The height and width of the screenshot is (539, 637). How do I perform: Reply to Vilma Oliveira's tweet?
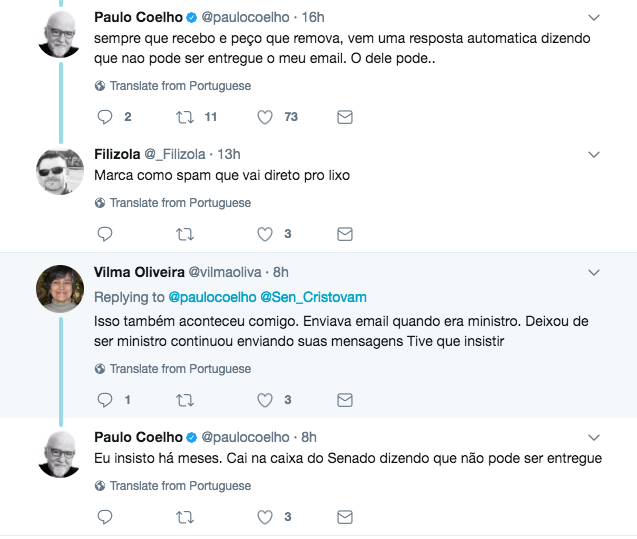[x=105, y=400]
